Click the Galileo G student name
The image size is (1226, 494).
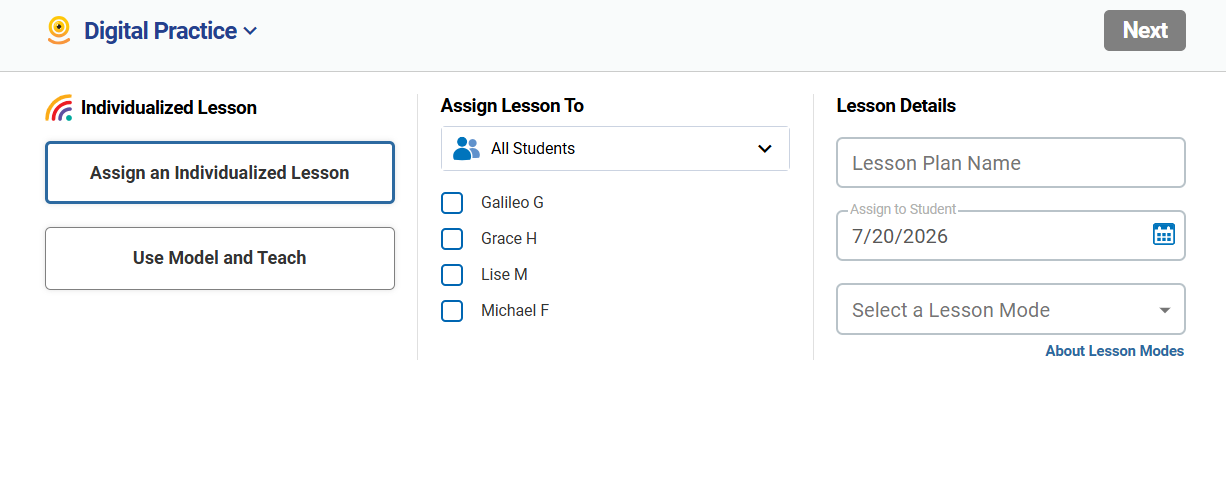(x=512, y=203)
